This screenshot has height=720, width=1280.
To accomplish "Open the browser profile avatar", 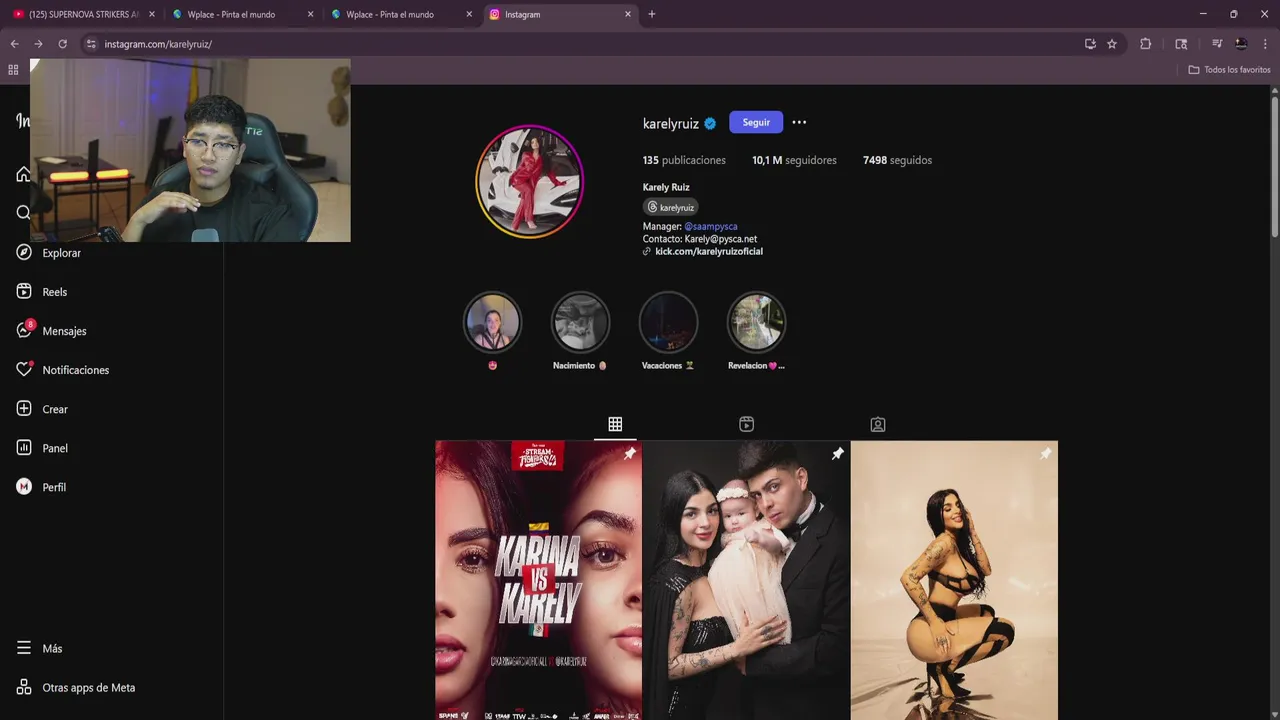I will (x=1241, y=44).
